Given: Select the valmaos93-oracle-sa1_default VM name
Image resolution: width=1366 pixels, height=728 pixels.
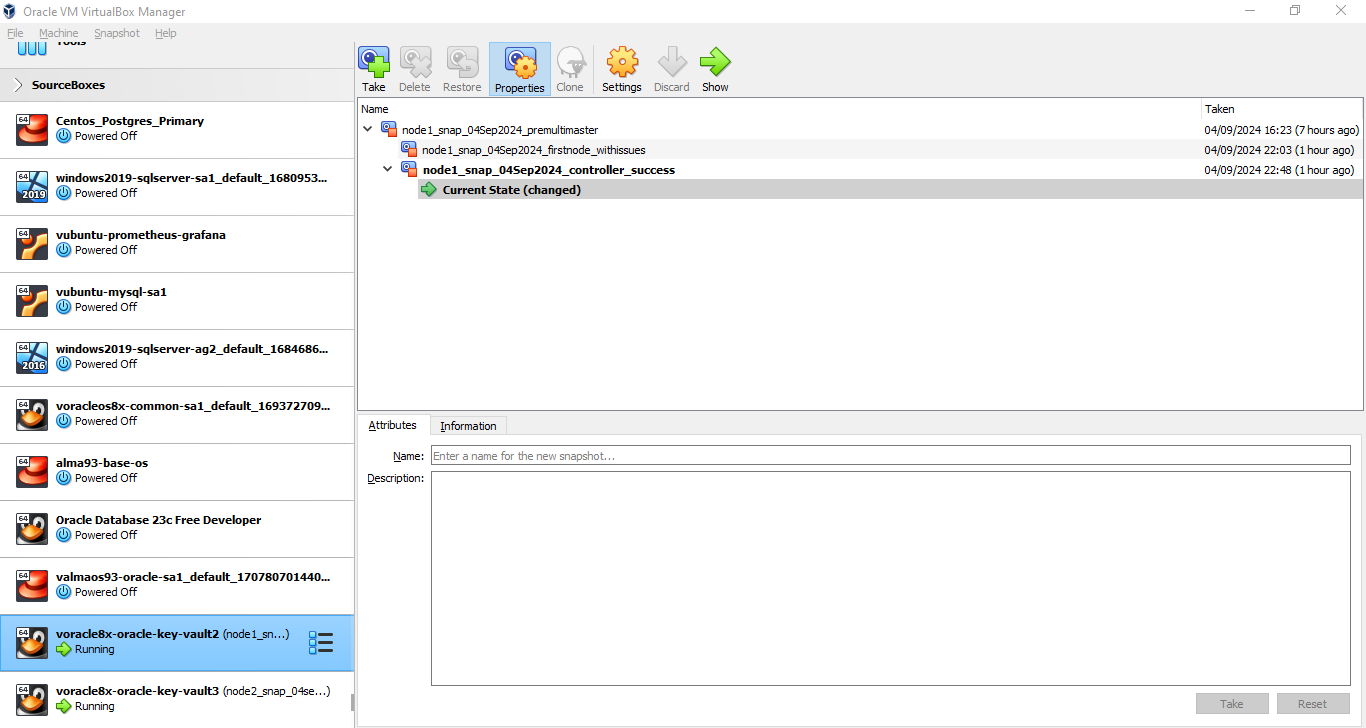Looking at the screenshot, I should [192, 577].
